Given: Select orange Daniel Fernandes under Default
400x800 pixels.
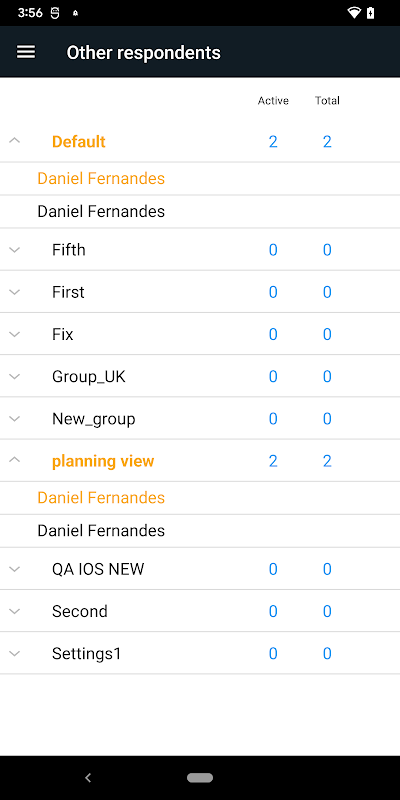Looking at the screenshot, I should pyautogui.click(x=101, y=179).
